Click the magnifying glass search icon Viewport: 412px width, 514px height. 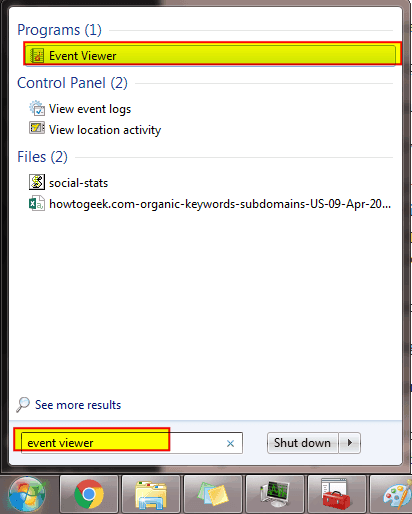(23, 404)
